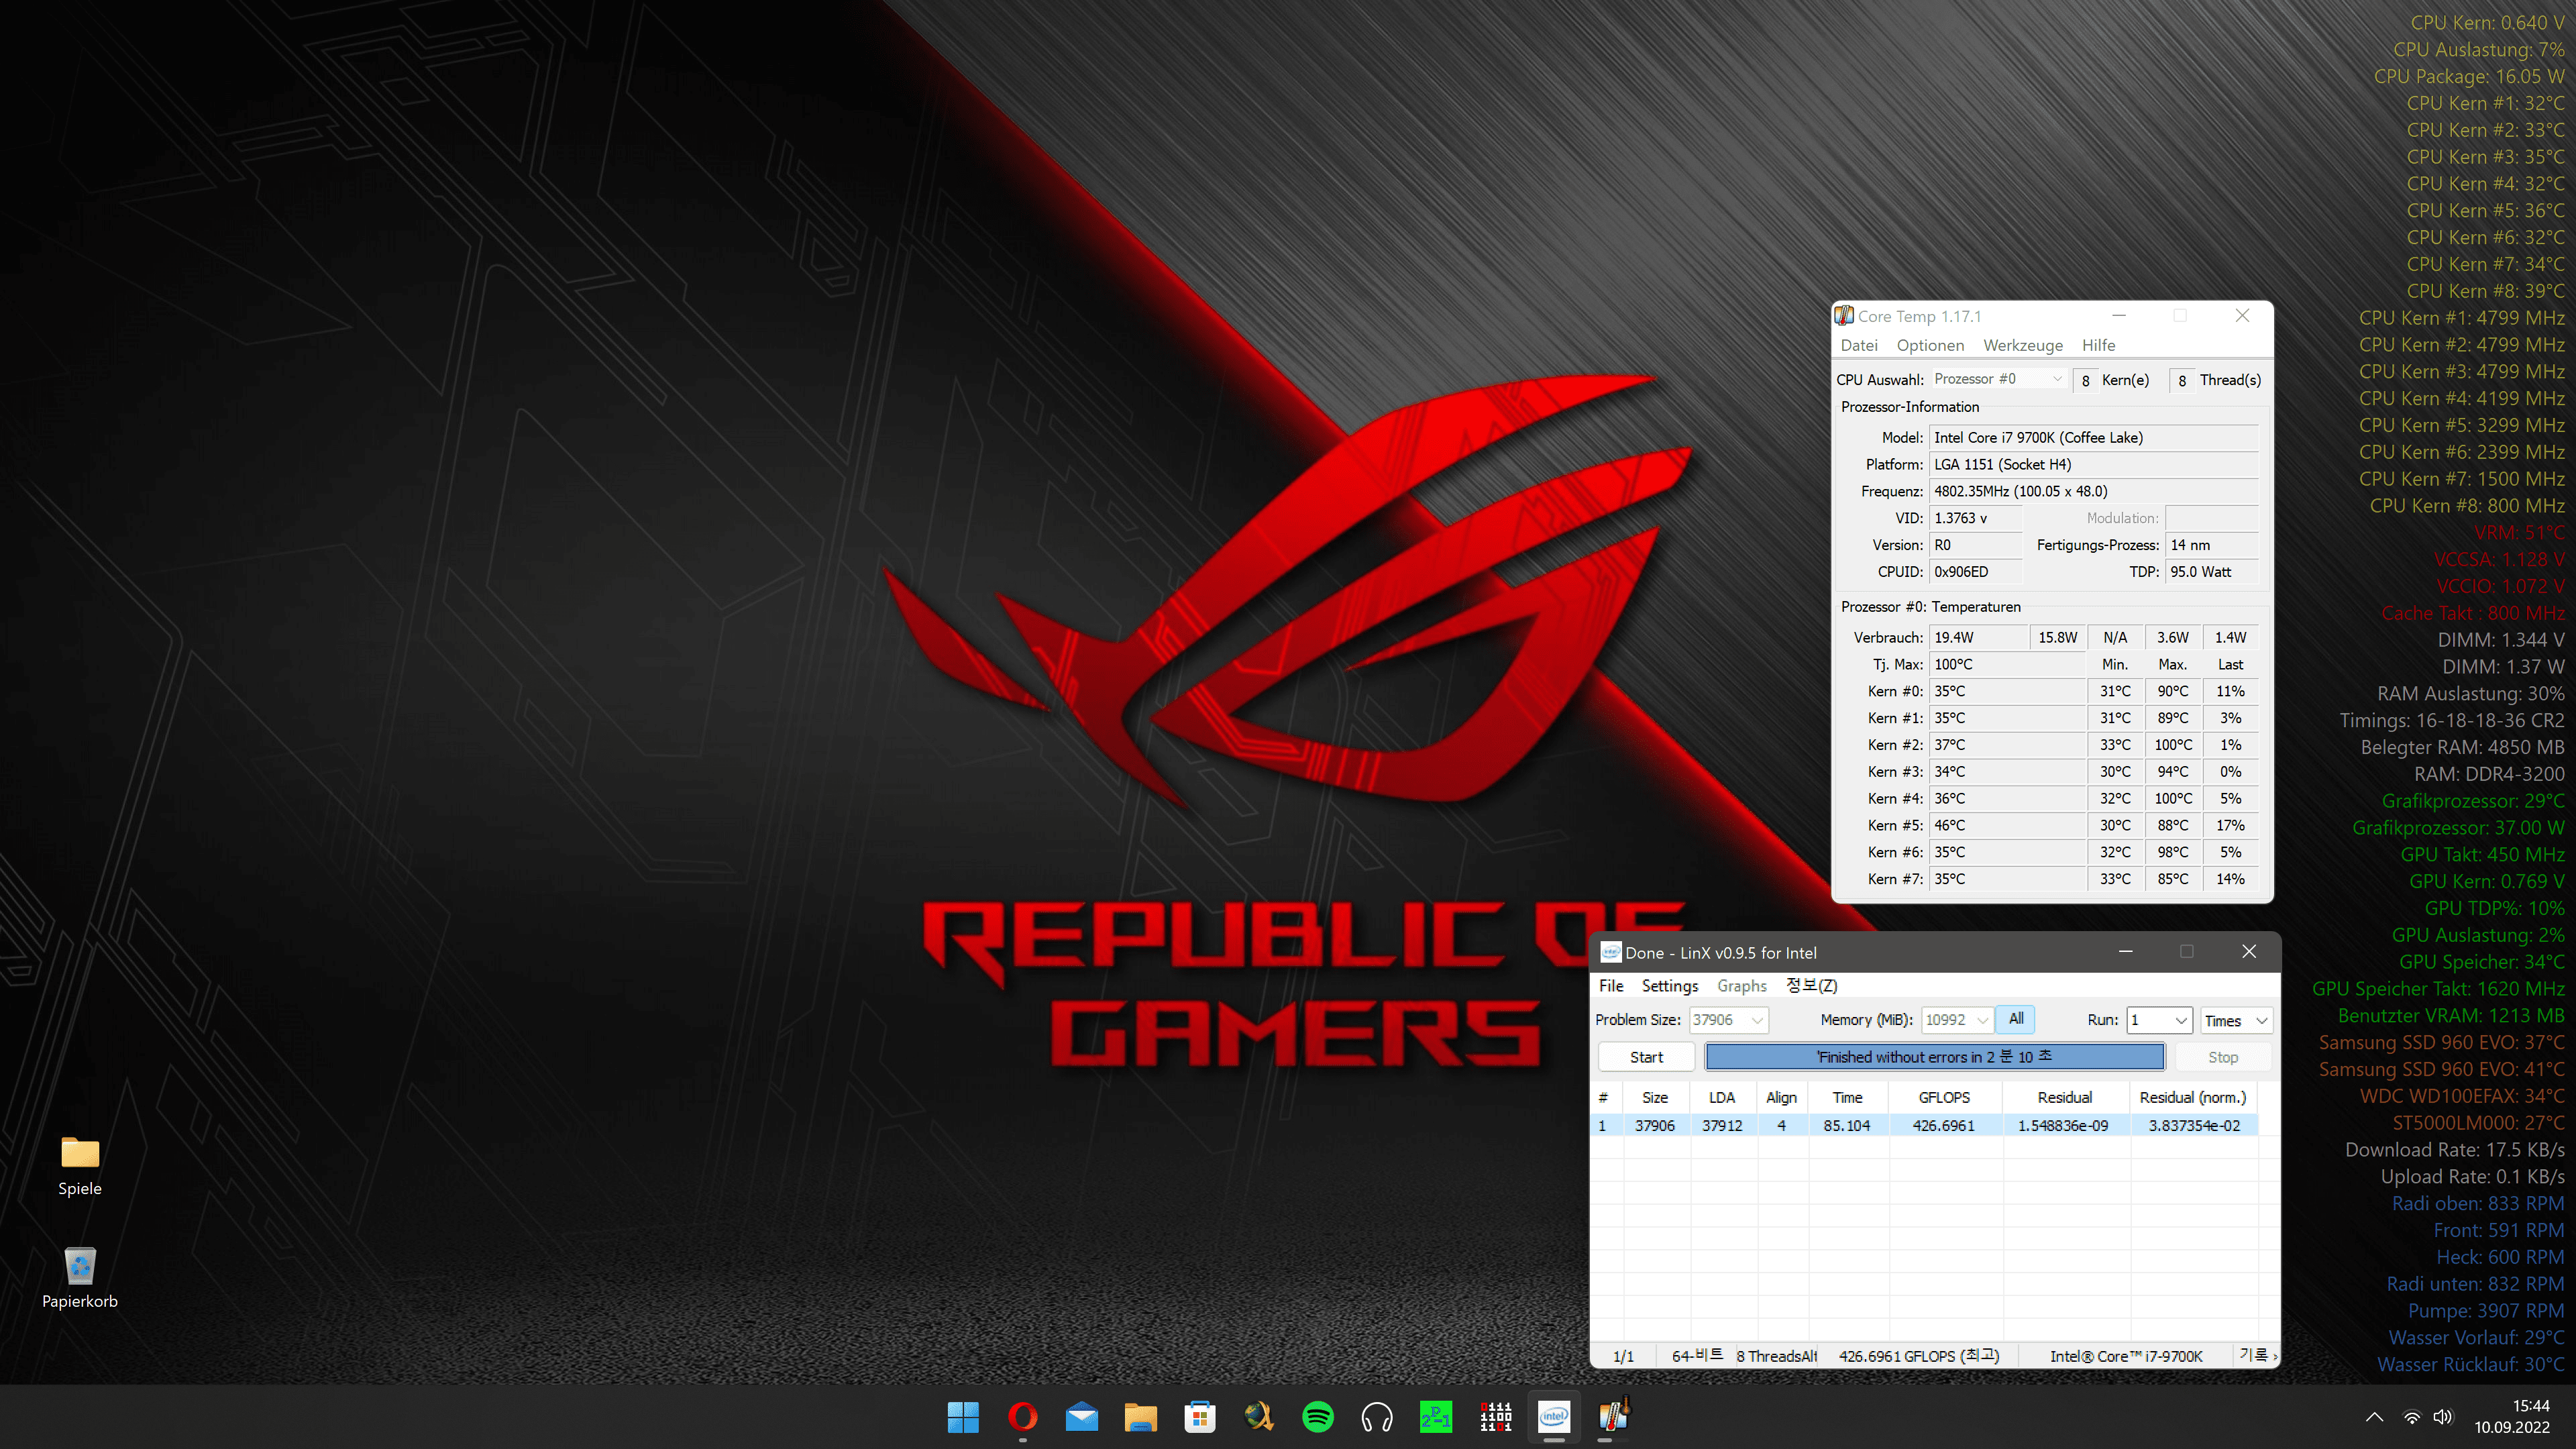
Task: Click the GFLOPS column header
Action: click(1945, 1098)
